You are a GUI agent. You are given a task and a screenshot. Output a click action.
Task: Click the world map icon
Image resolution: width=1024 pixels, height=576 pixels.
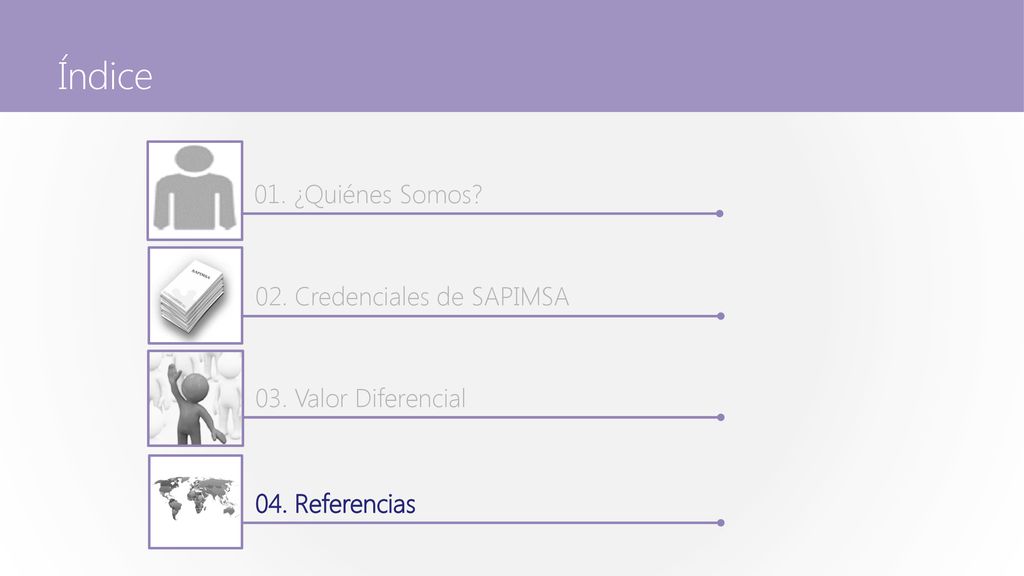pyautogui.click(x=195, y=502)
